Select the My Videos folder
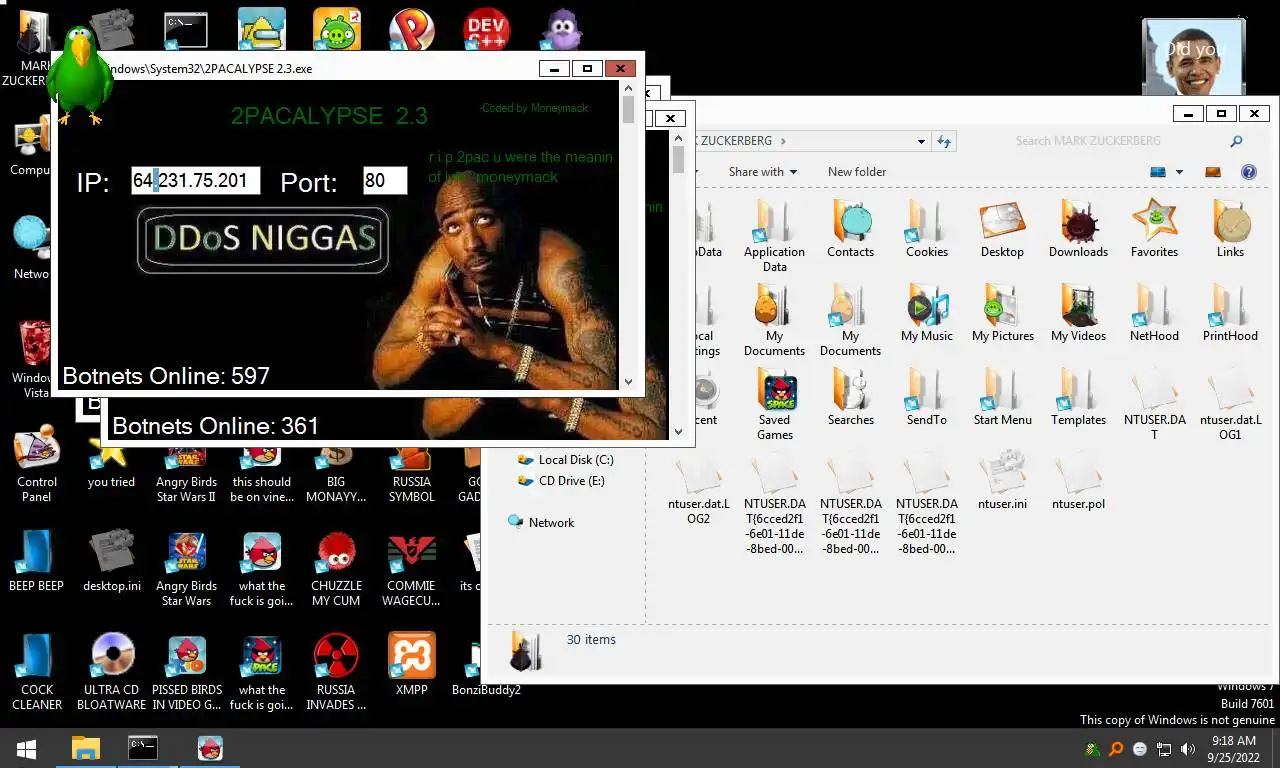This screenshot has height=768, width=1280. point(1078,313)
